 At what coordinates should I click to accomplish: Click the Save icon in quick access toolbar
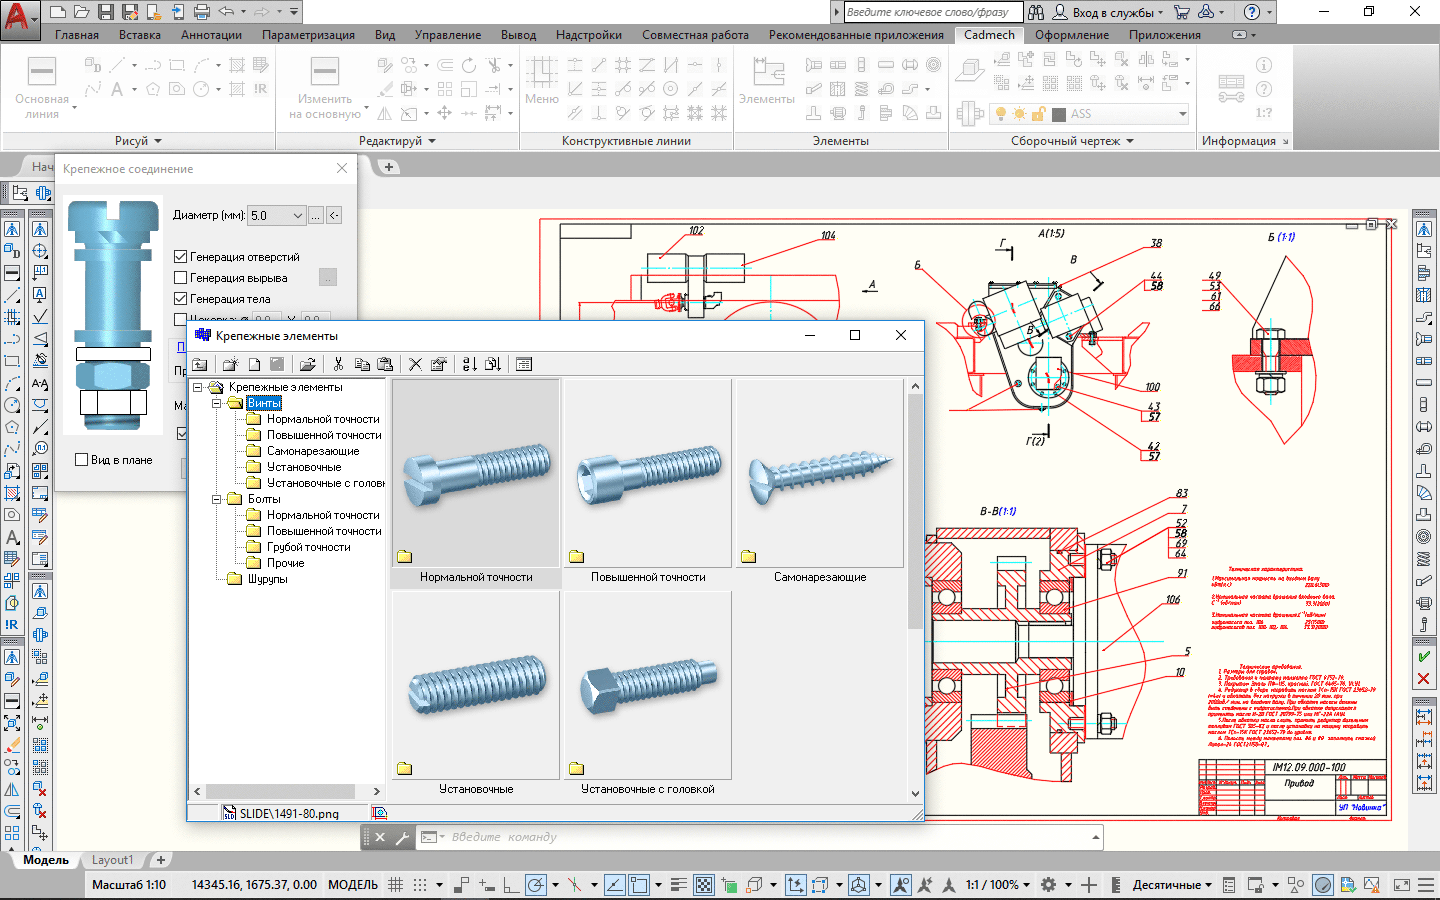pyautogui.click(x=107, y=12)
